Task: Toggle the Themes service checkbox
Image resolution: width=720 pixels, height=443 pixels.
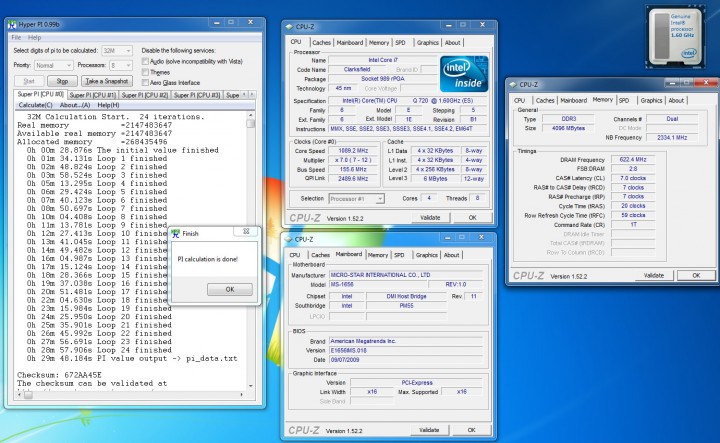Action: coord(145,72)
